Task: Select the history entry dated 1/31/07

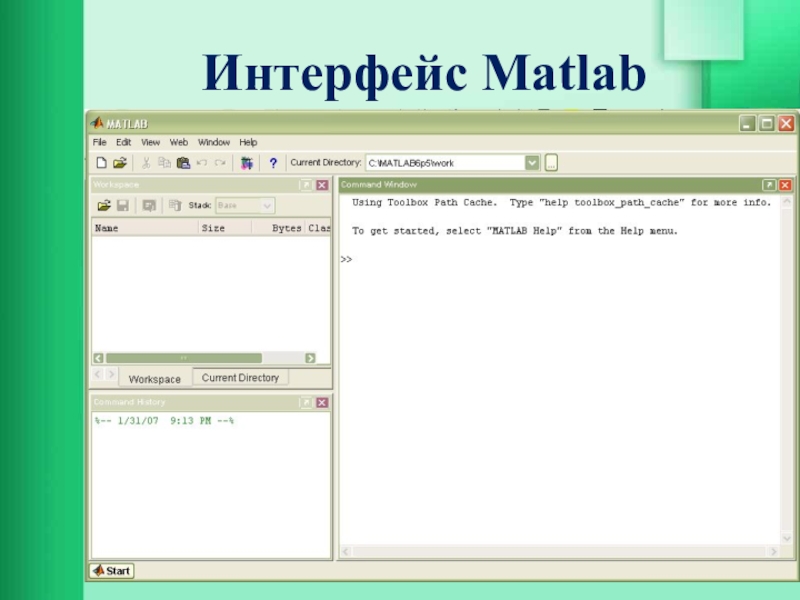Action: pyautogui.click(x=164, y=421)
